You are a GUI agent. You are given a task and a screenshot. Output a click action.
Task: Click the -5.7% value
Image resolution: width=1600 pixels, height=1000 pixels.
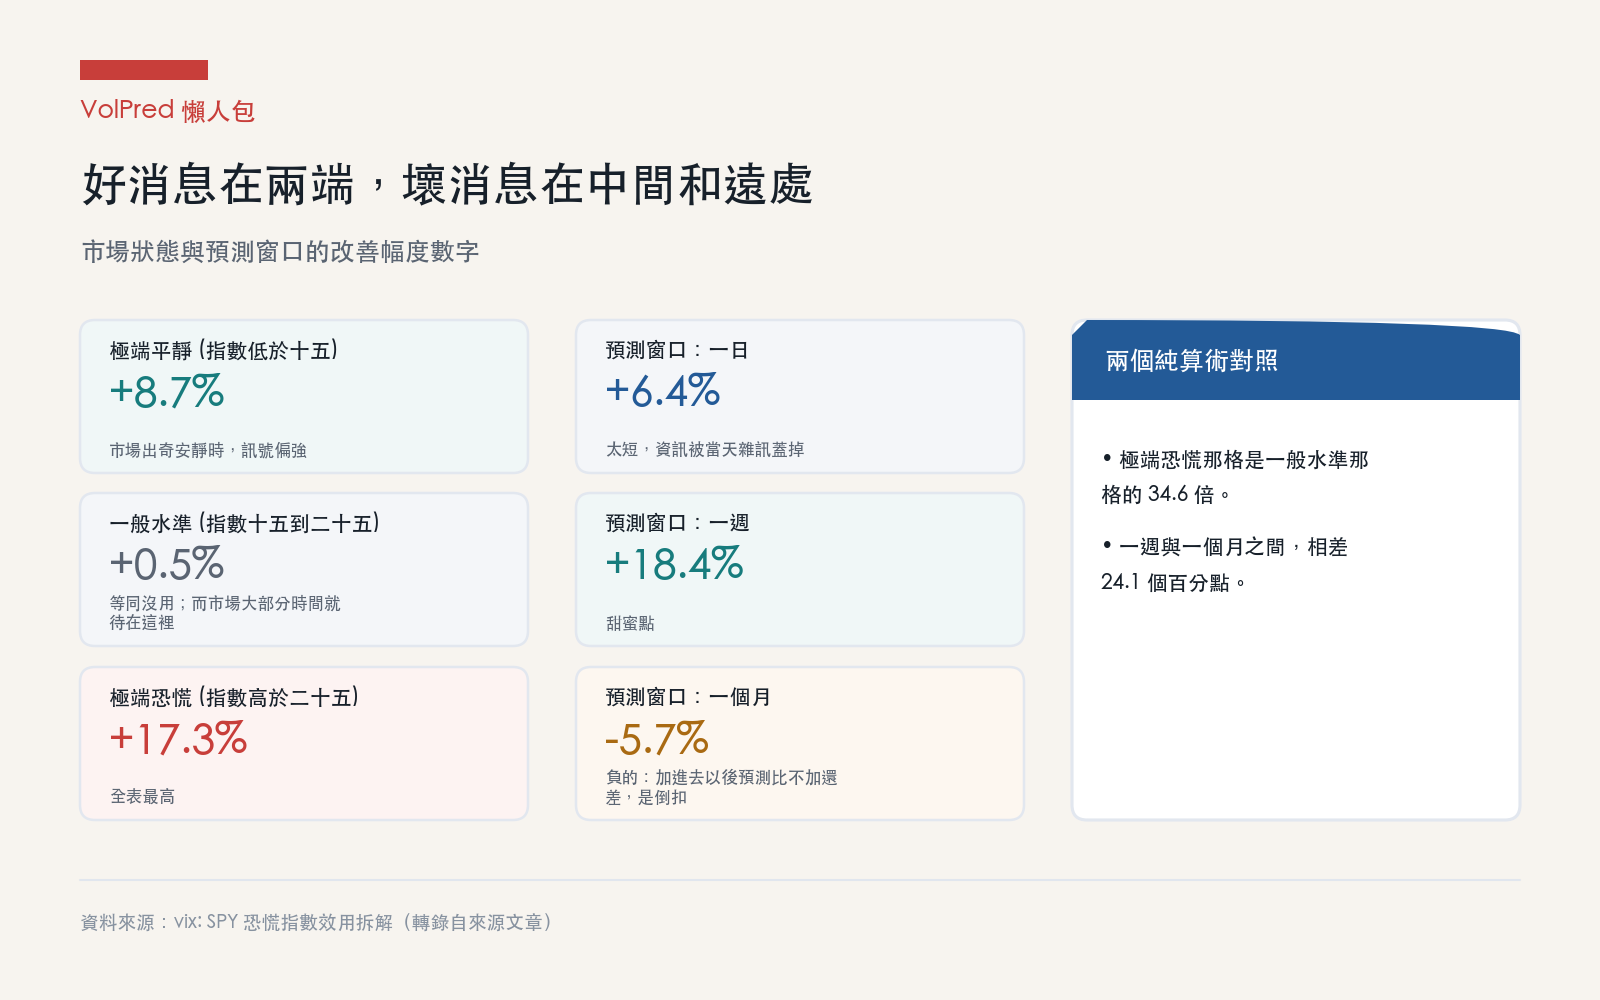[x=657, y=740]
